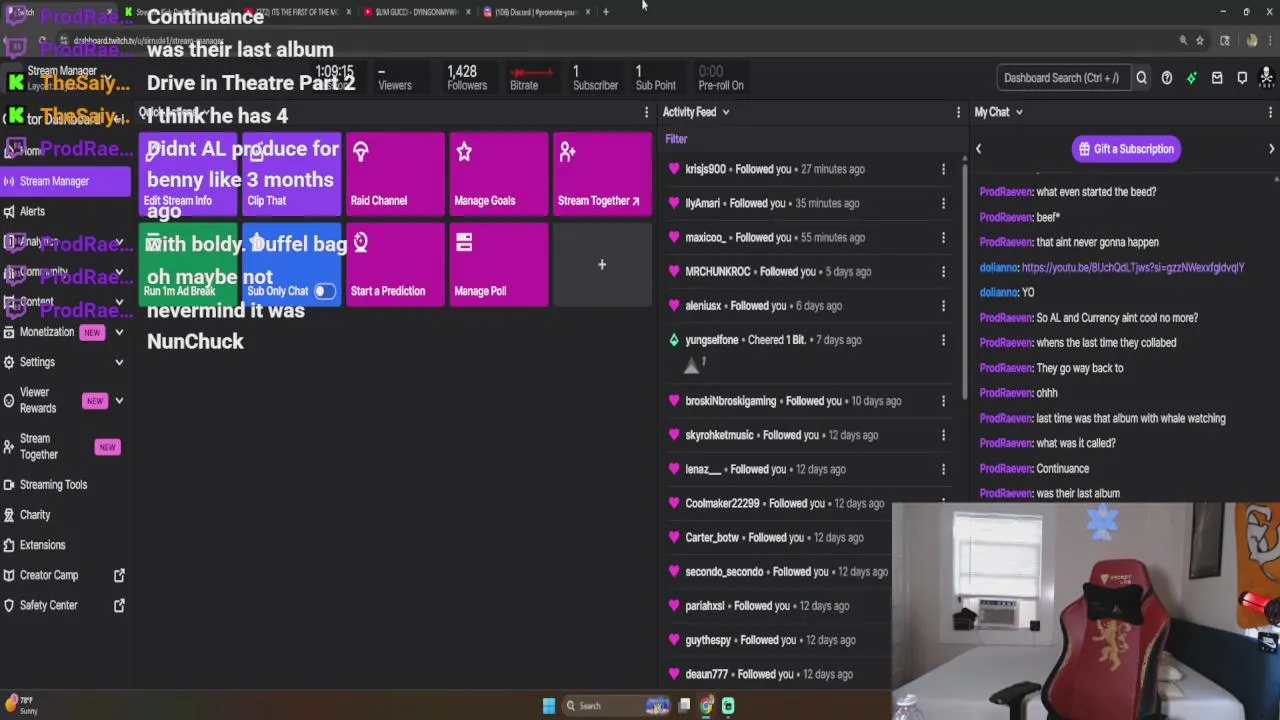Open the Manage Goals quick action
Screen dimensions: 1280x720
pos(498,174)
